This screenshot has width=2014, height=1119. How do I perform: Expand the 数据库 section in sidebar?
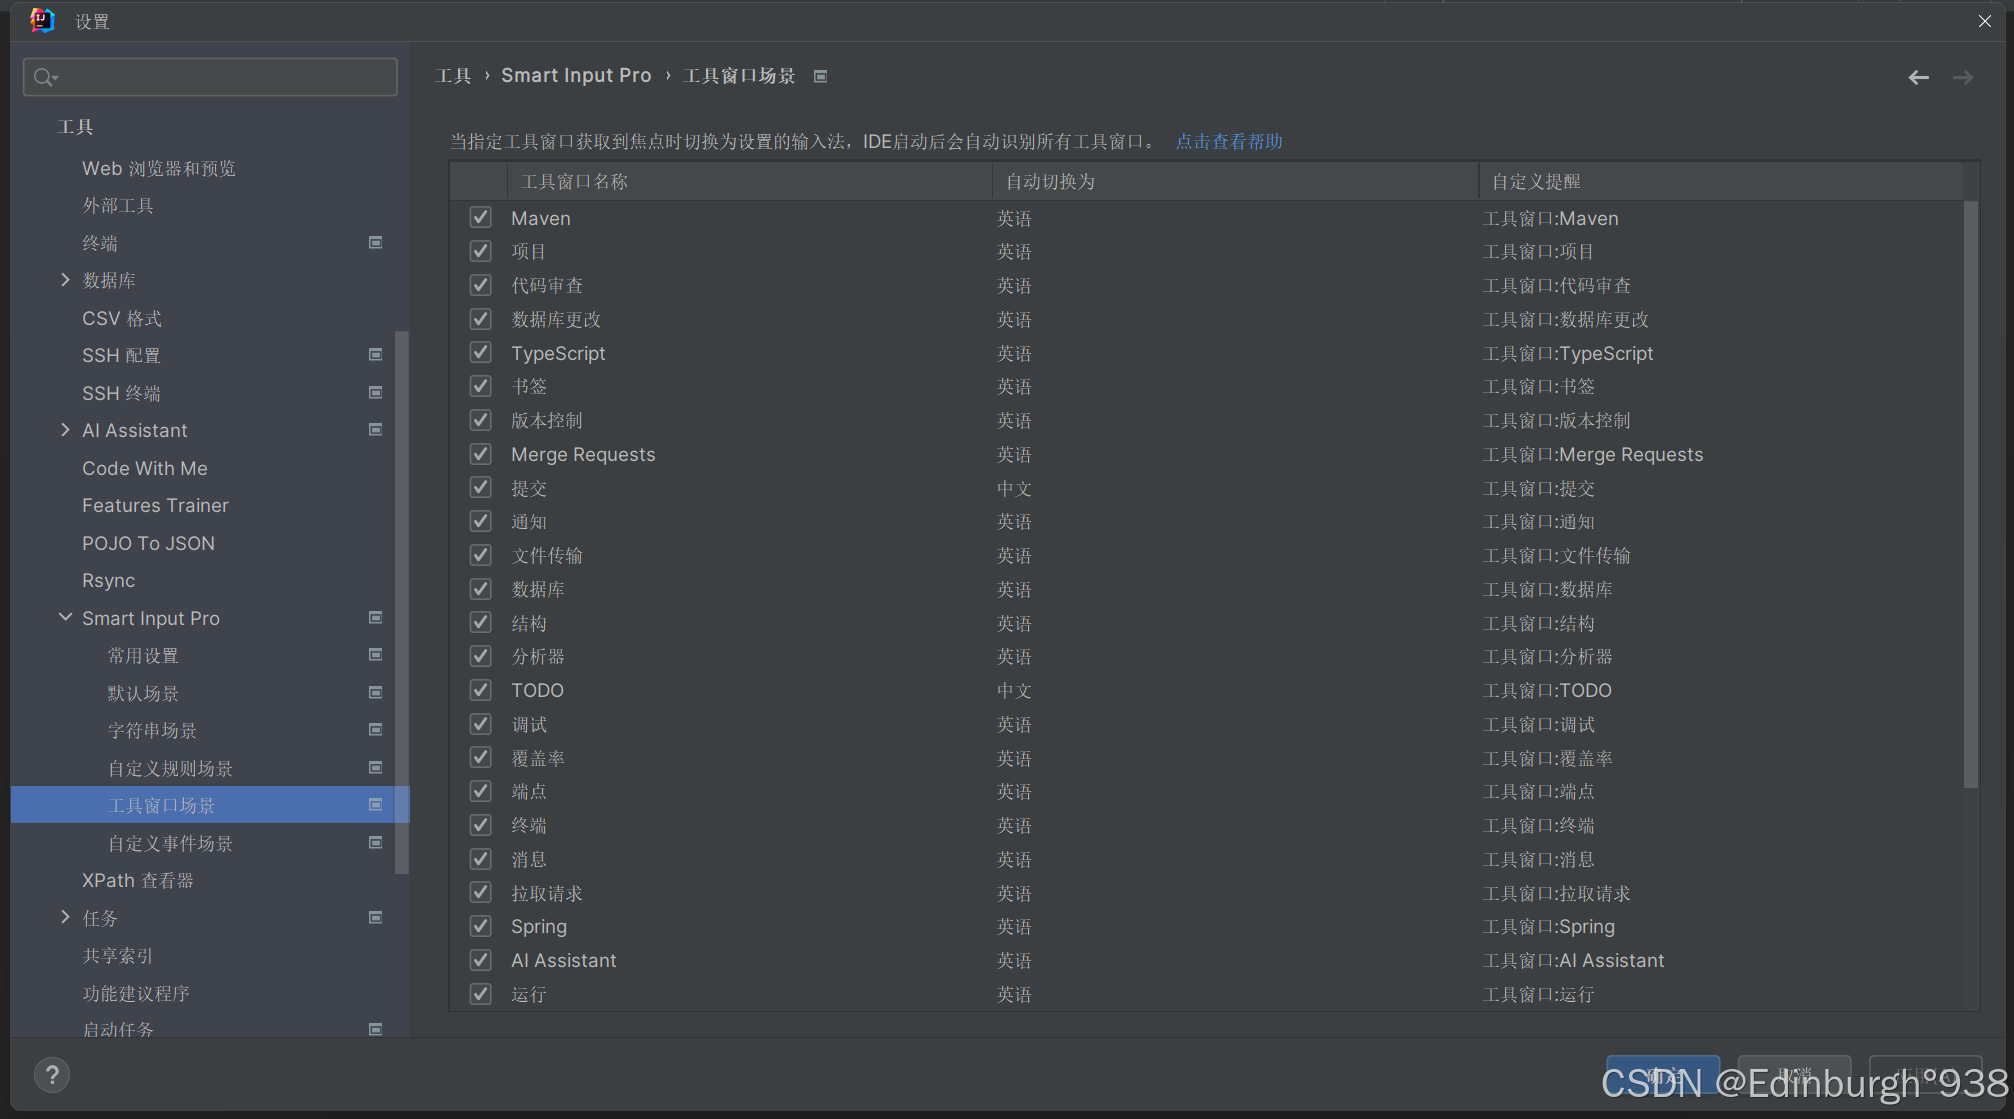(65, 280)
